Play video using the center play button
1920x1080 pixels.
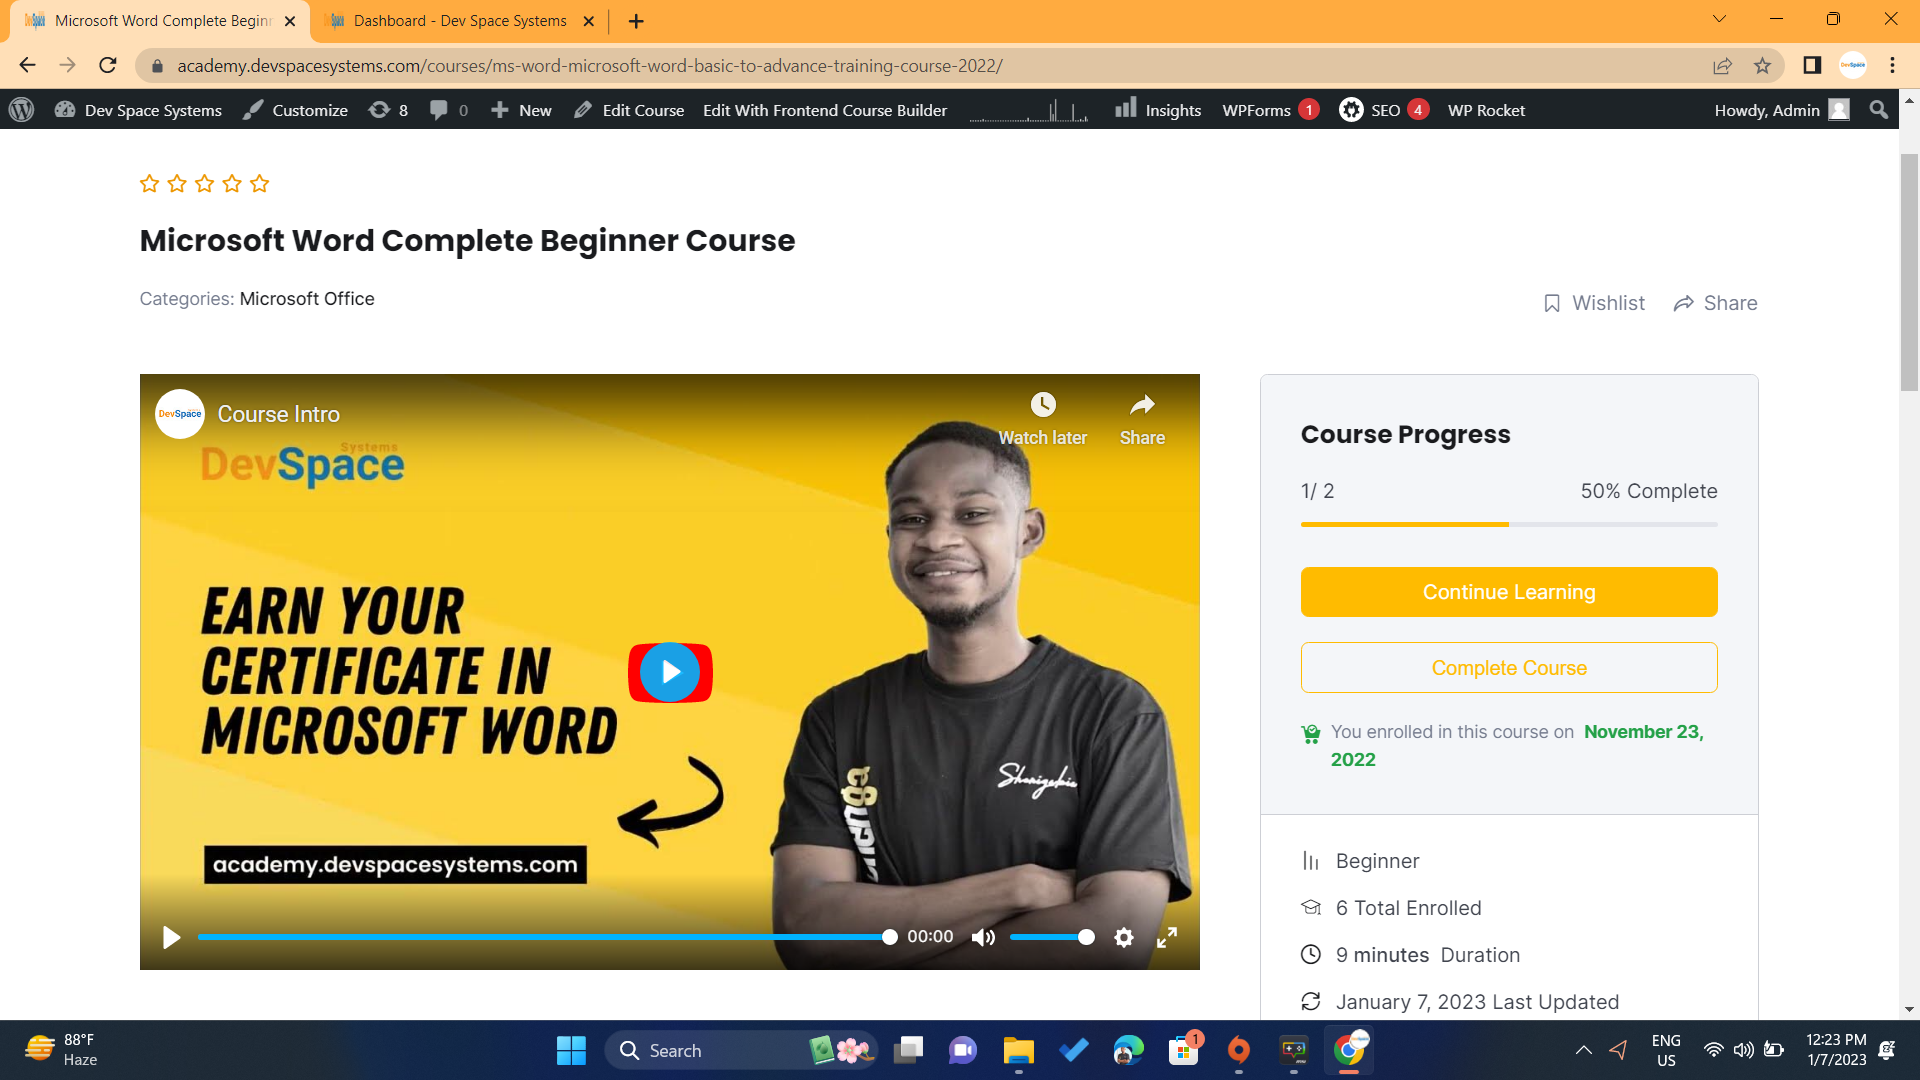pyautogui.click(x=670, y=672)
